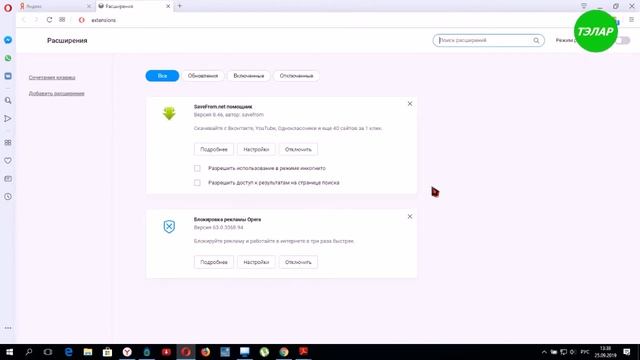640x360 pixels.
Task: Open the tab menu icon in title bar
Action: pos(584,6)
